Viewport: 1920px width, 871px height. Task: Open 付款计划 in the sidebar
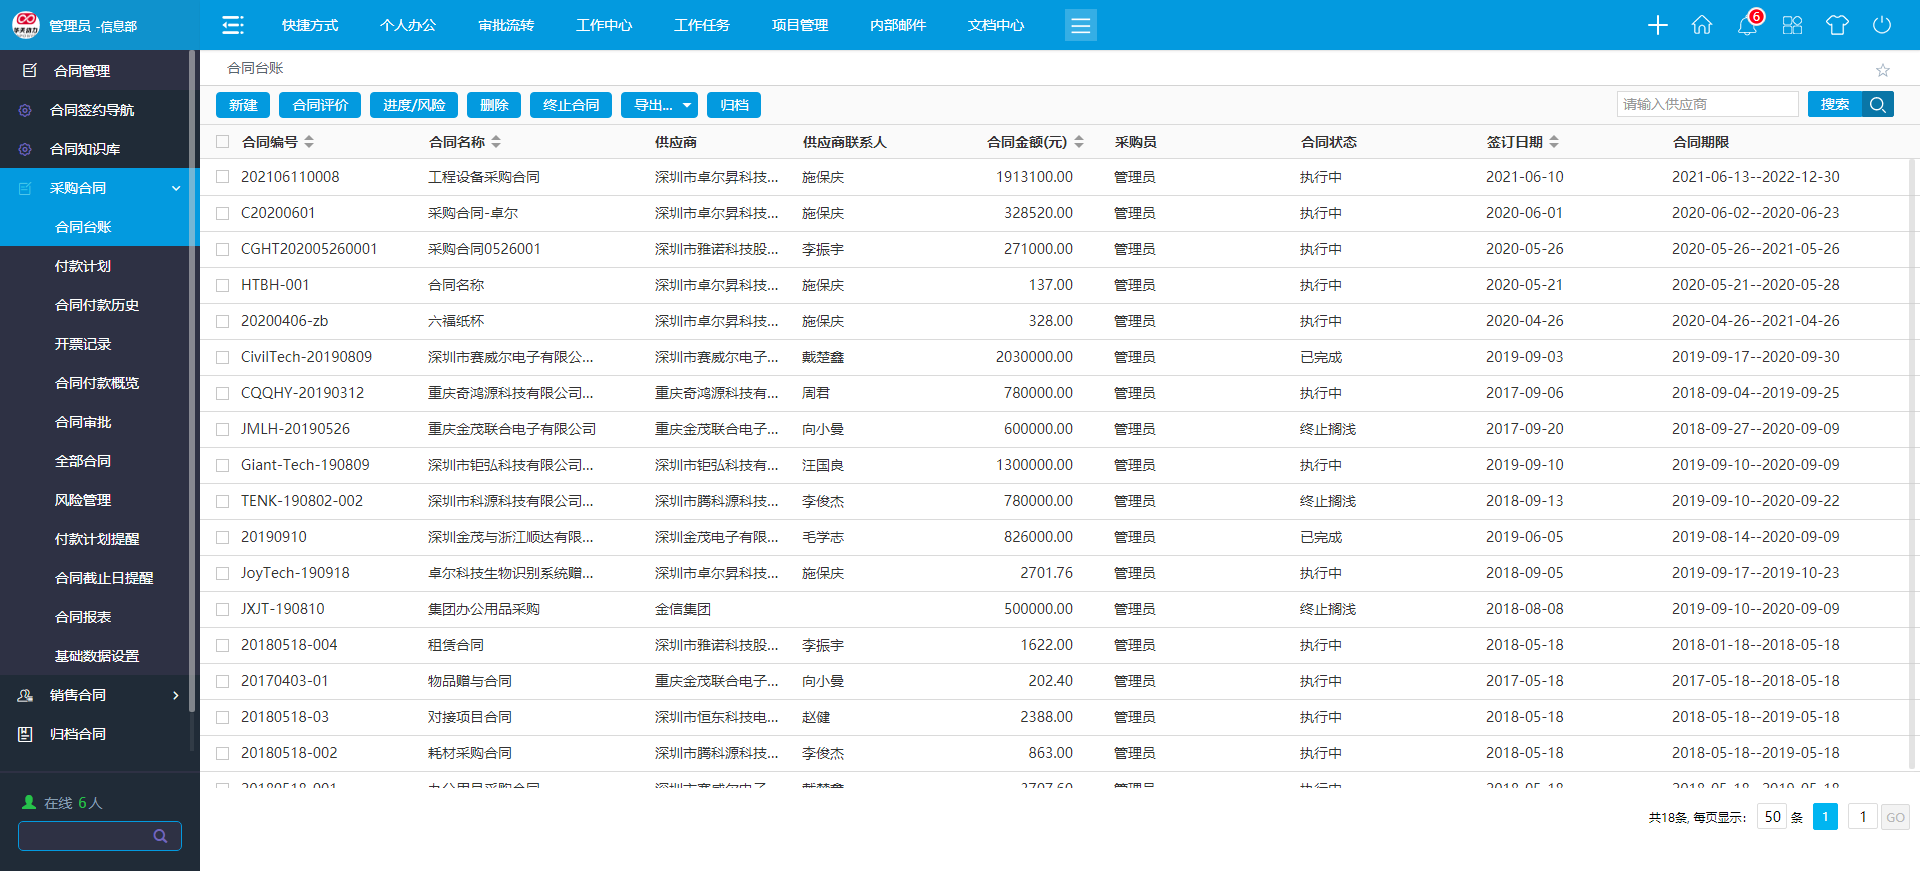pyautogui.click(x=83, y=266)
